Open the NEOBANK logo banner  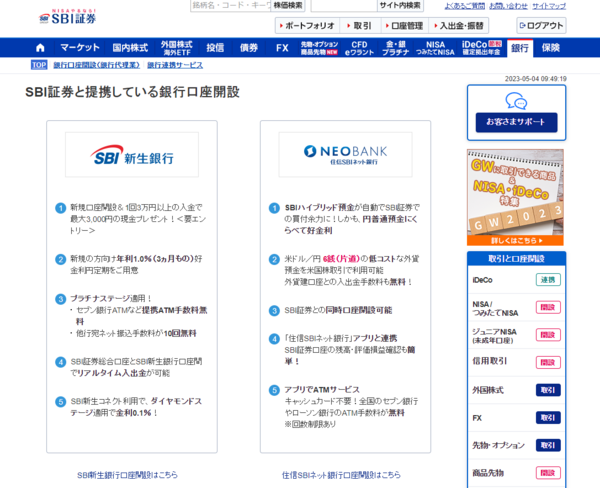[346, 155]
